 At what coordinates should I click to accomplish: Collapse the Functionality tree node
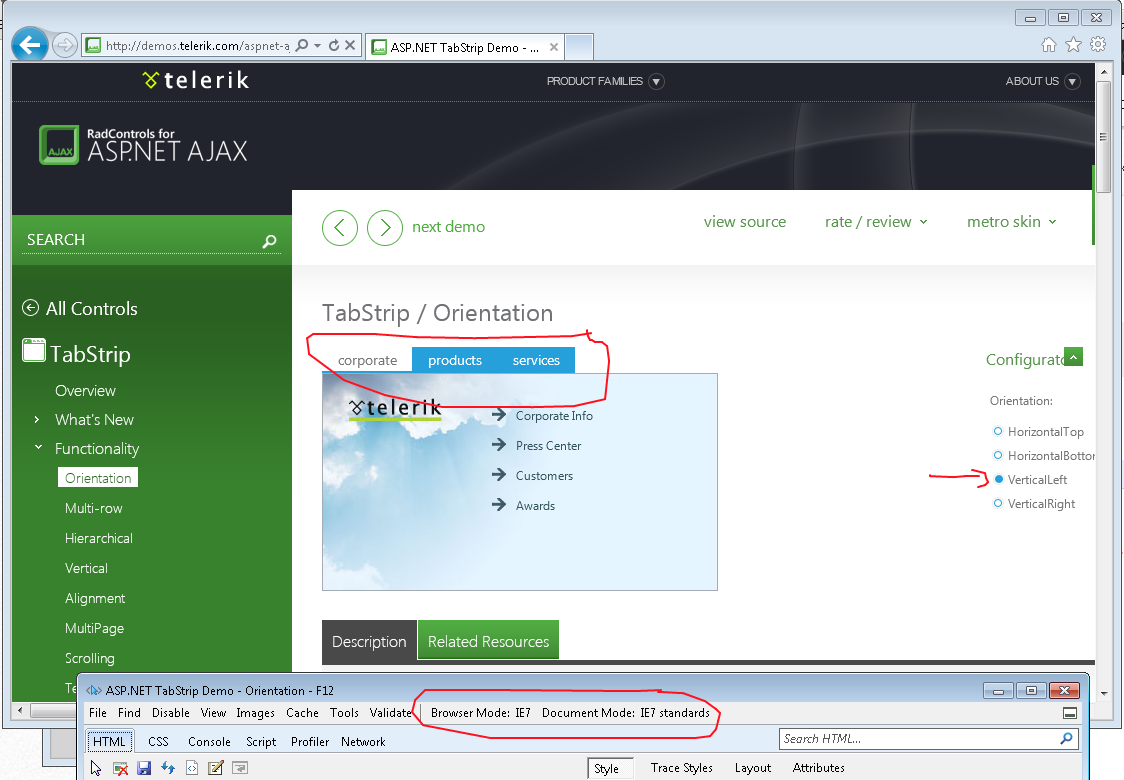(38, 447)
